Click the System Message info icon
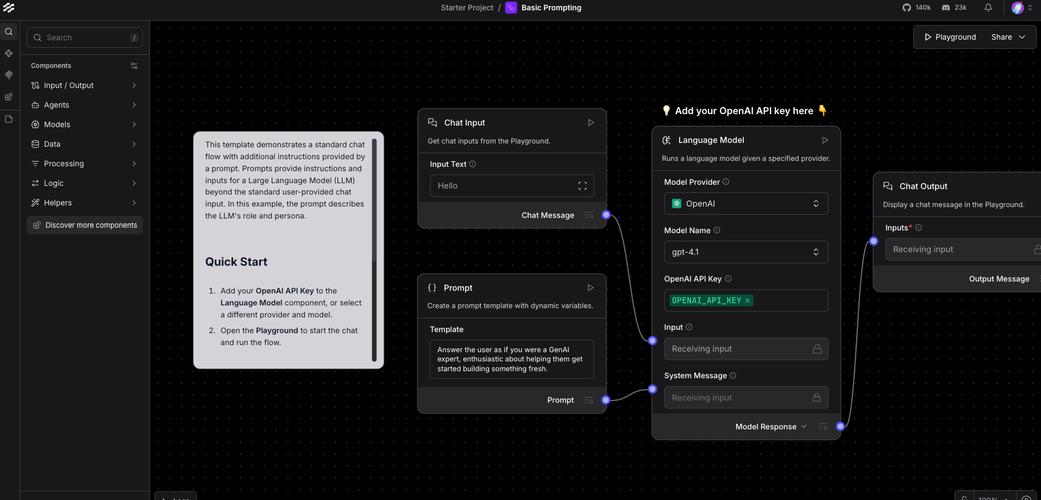Screen dimensions: 1041x500 [733, 375]
